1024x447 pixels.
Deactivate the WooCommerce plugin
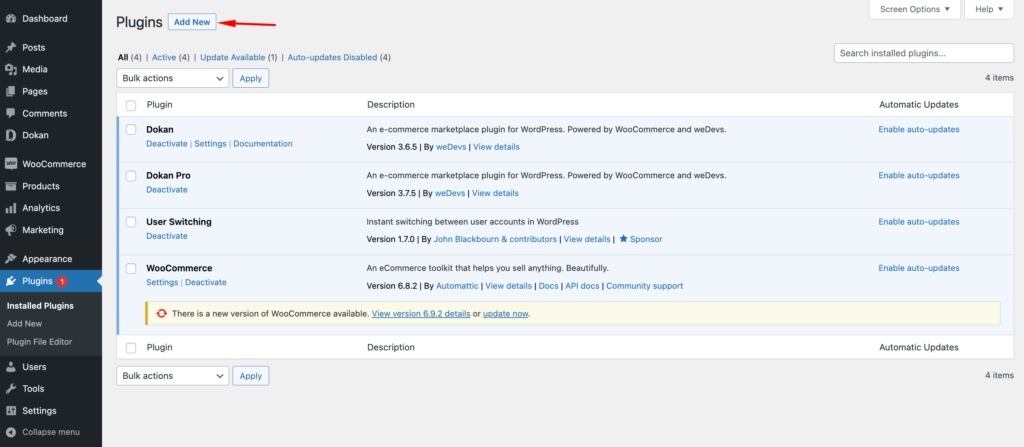(x=206, y=283)
